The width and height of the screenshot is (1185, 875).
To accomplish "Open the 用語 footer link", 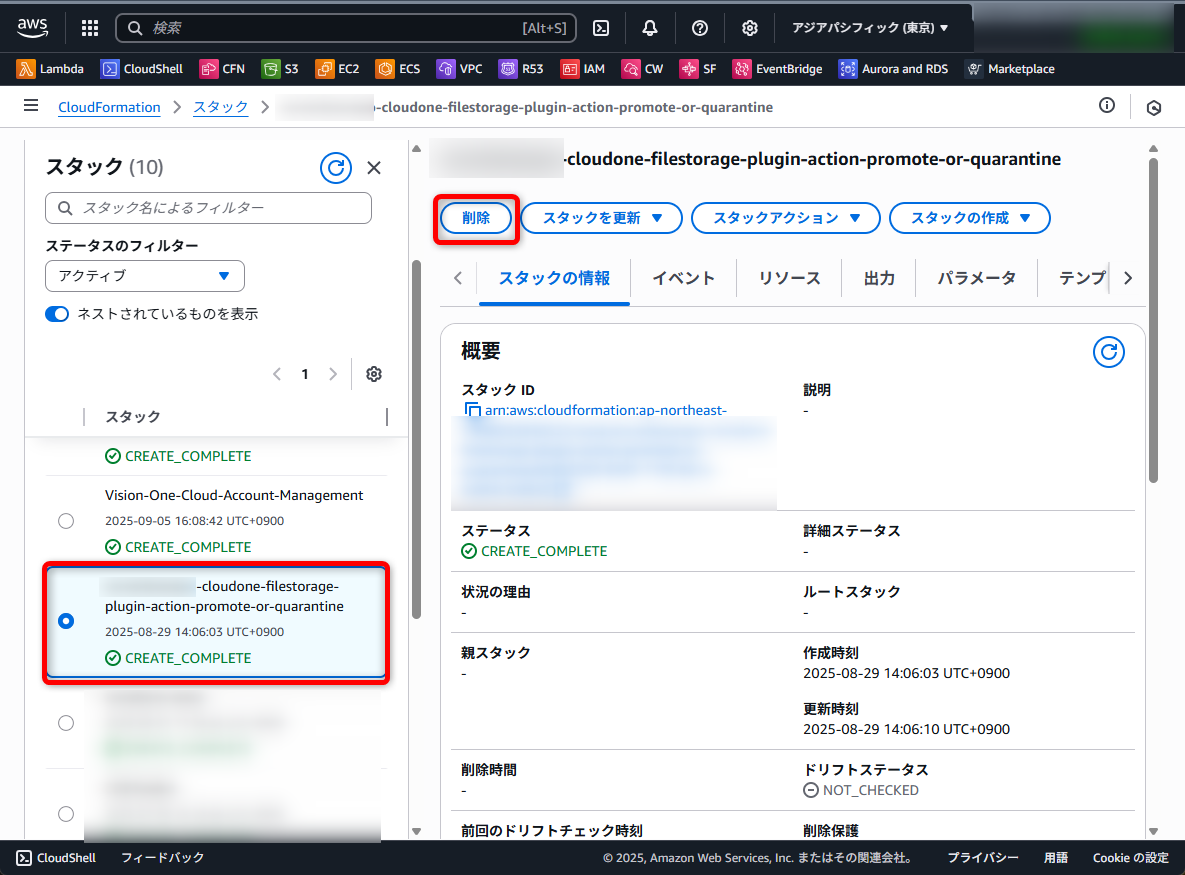I will click(x=1056, y=858).
